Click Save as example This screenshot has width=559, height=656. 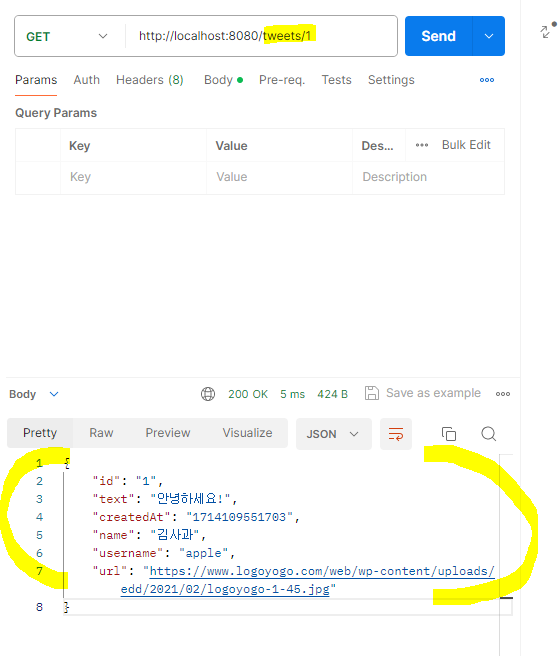[x=423, y=393]
